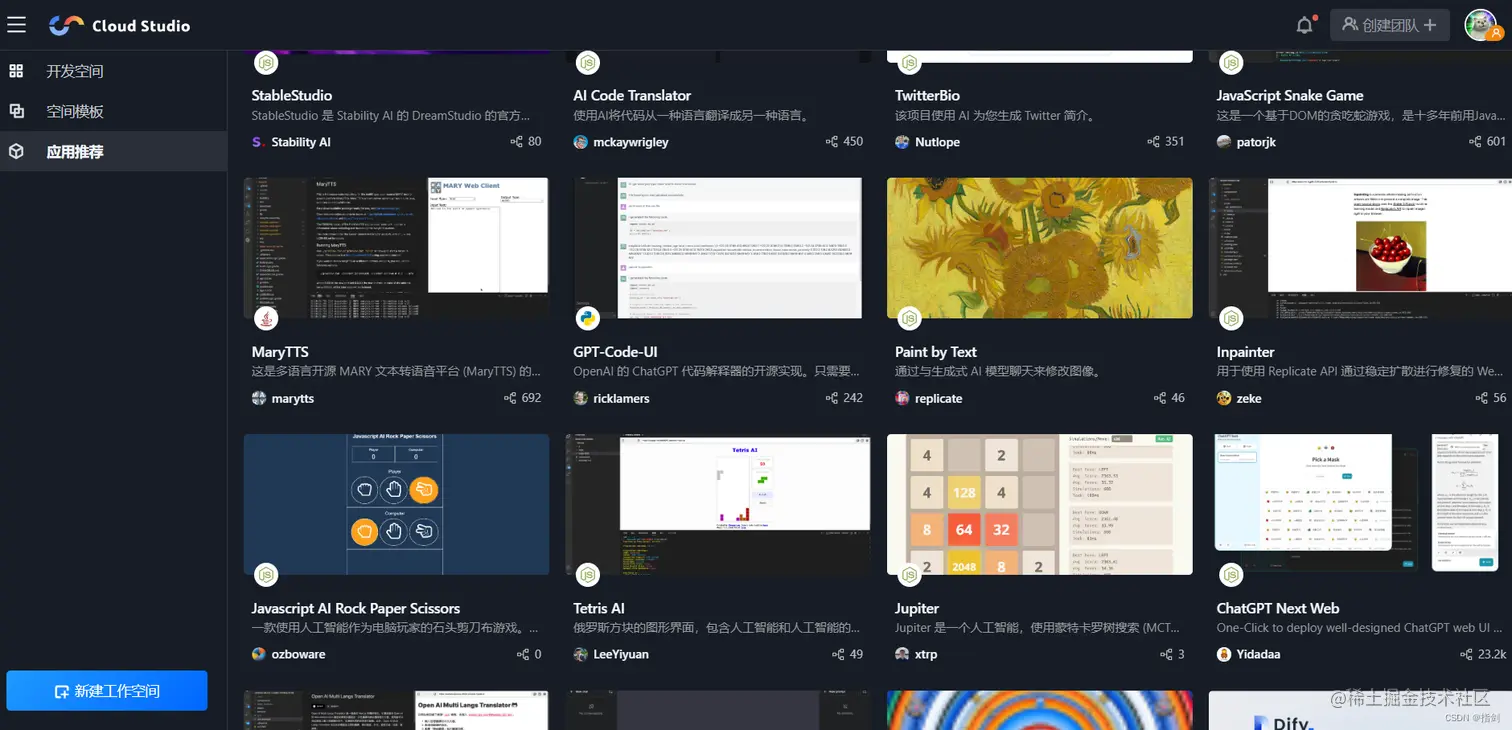1512x730 pixels.
Task: Click the 空间模板 copy icon
Action: [x=16, y=111]
